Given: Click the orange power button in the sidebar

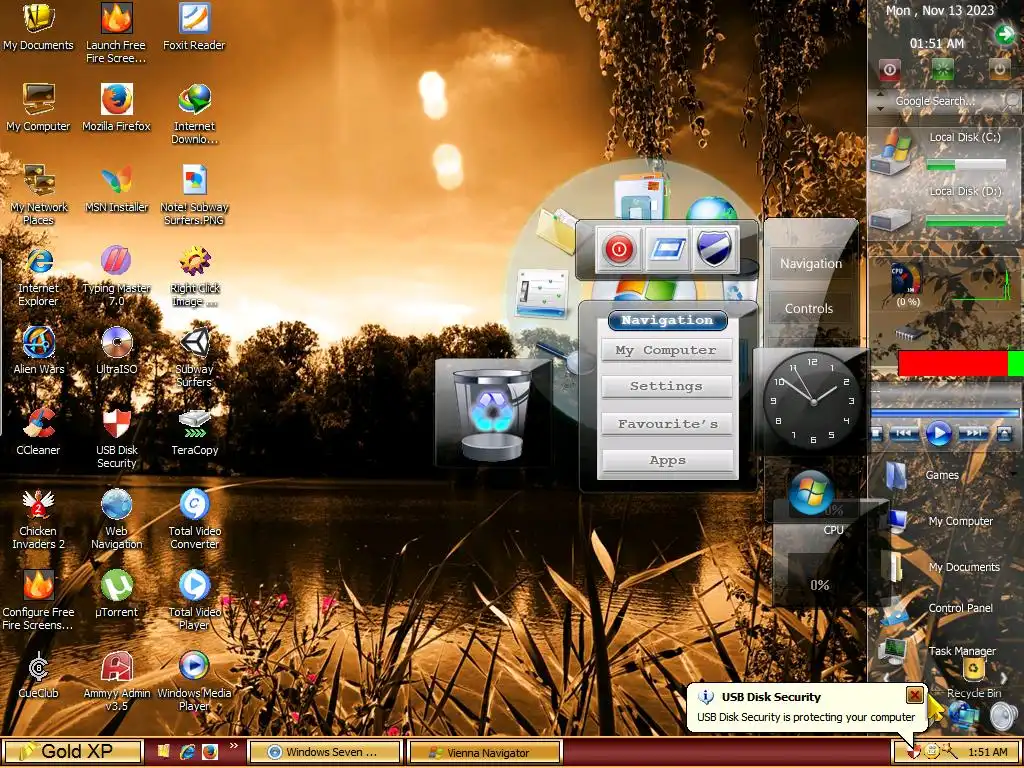Looking at the screenshot, I should coord(999,70).
